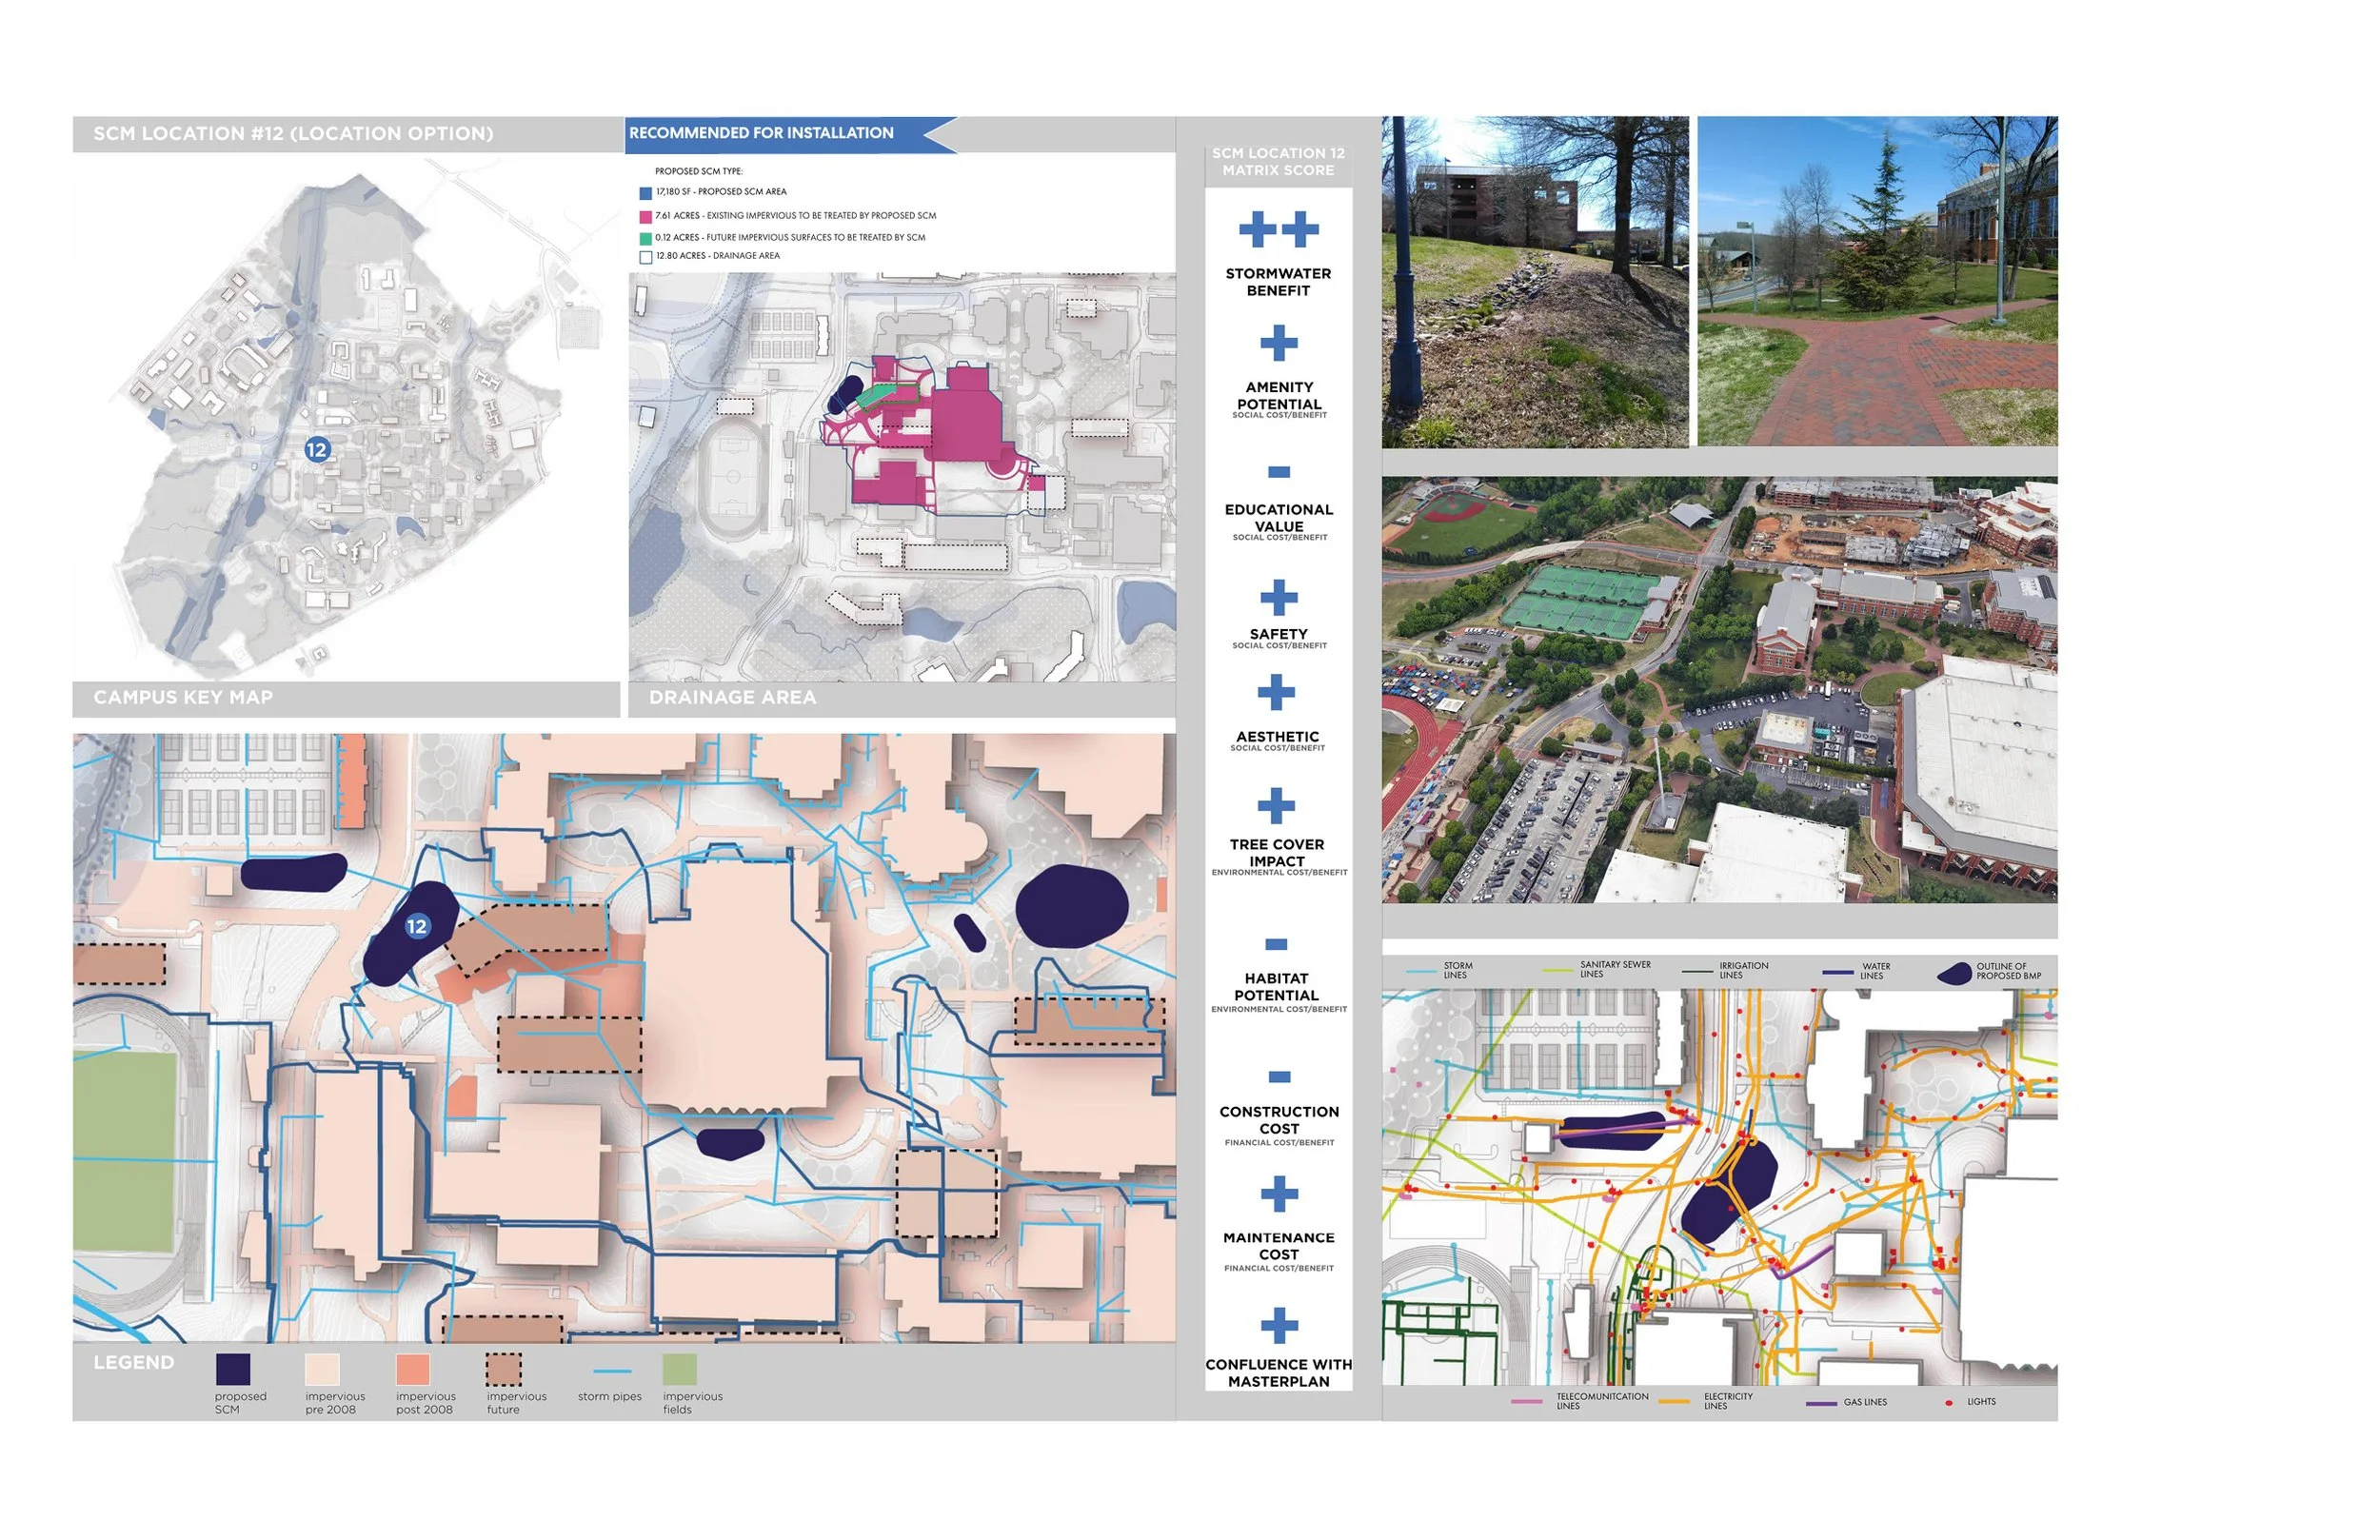Click the Drainage Area label bar

pos(900,698)
